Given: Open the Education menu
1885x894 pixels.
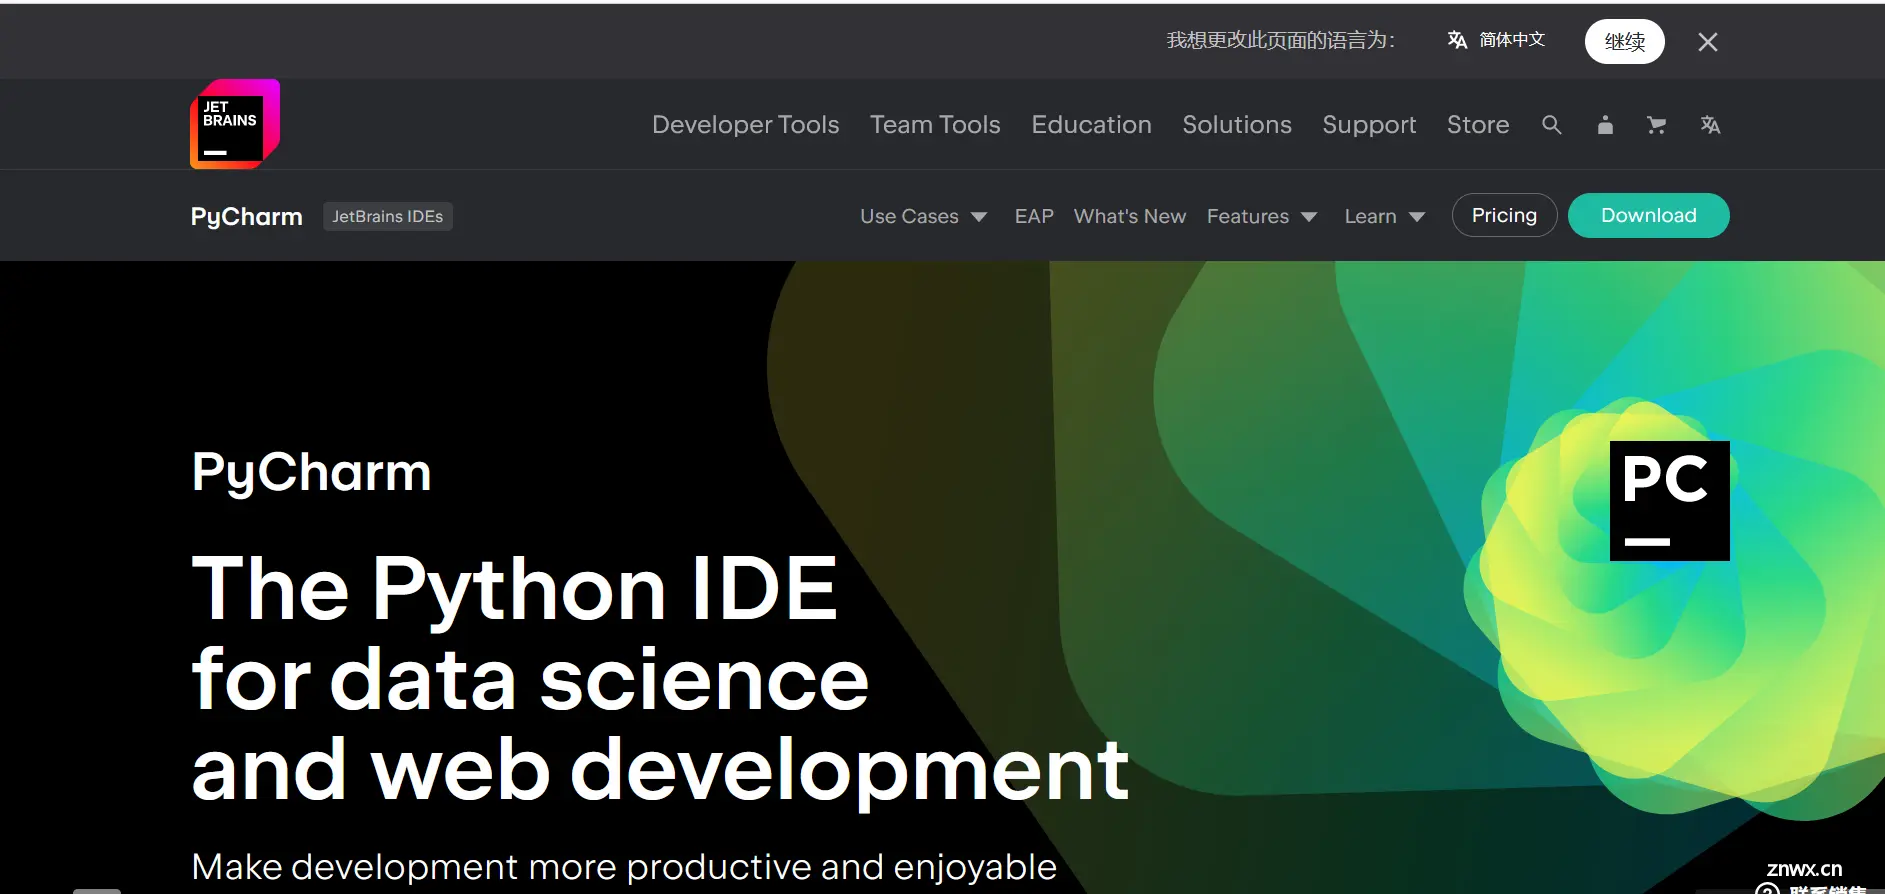Looking at the screenshot, I should (1092, 125).
